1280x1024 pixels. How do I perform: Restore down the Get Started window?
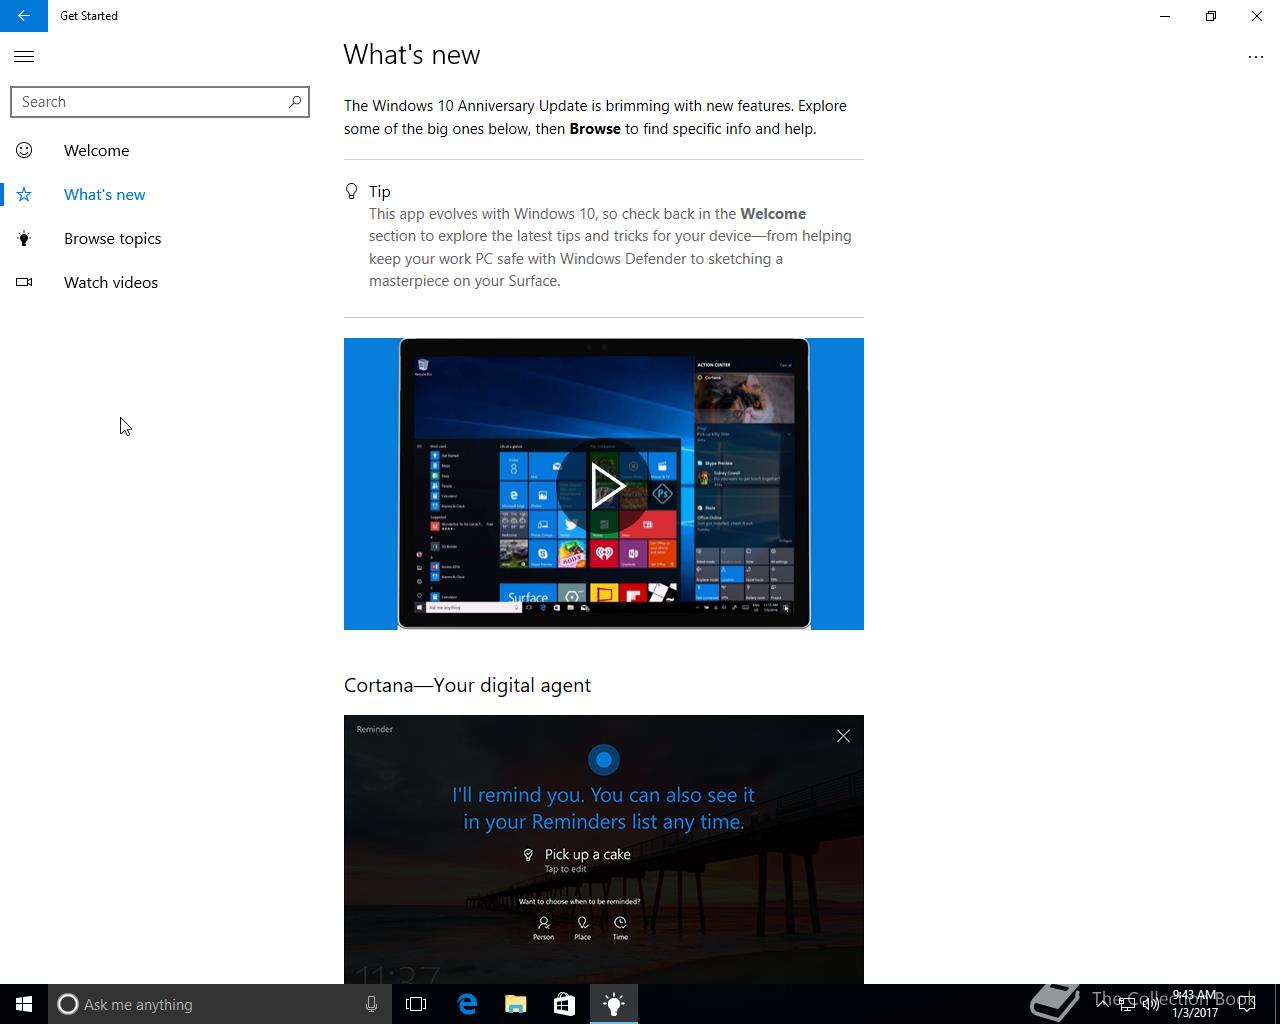point(1211,16)
